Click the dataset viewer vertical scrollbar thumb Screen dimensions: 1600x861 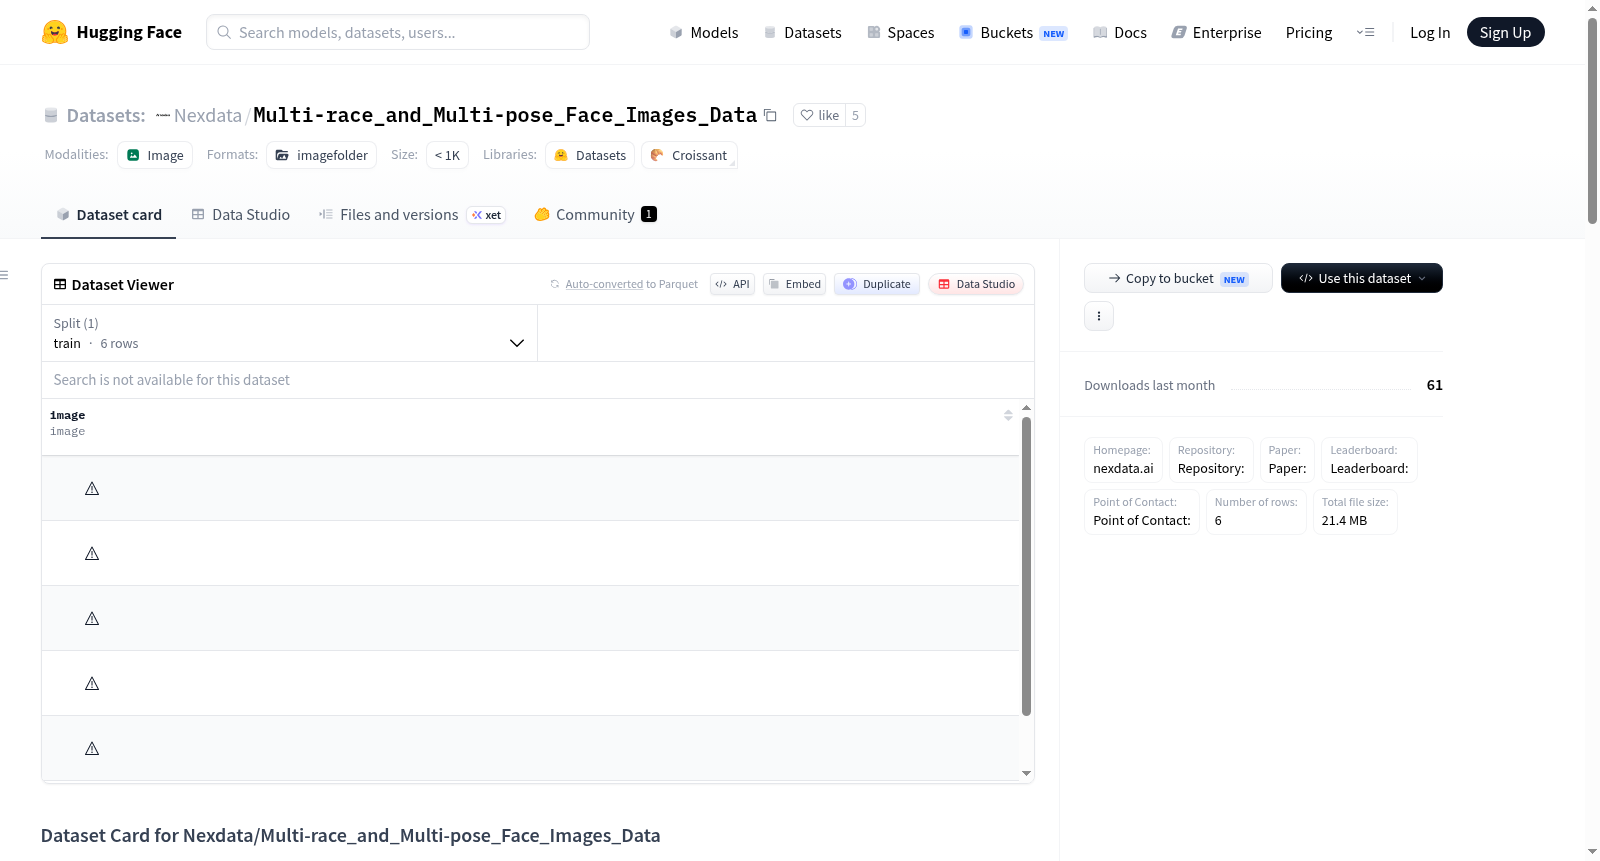tap(1026, 566)
